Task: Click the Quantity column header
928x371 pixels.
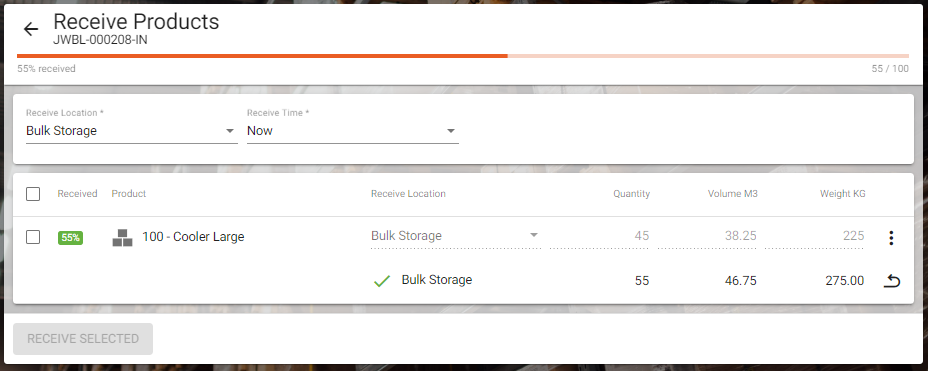Action: point(631,193)
